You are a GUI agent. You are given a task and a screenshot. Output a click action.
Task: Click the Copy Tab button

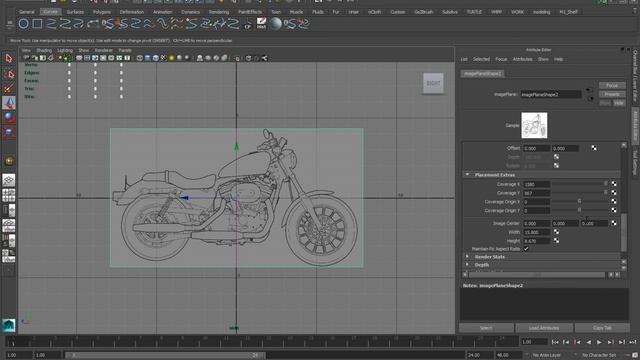(602, 328)
